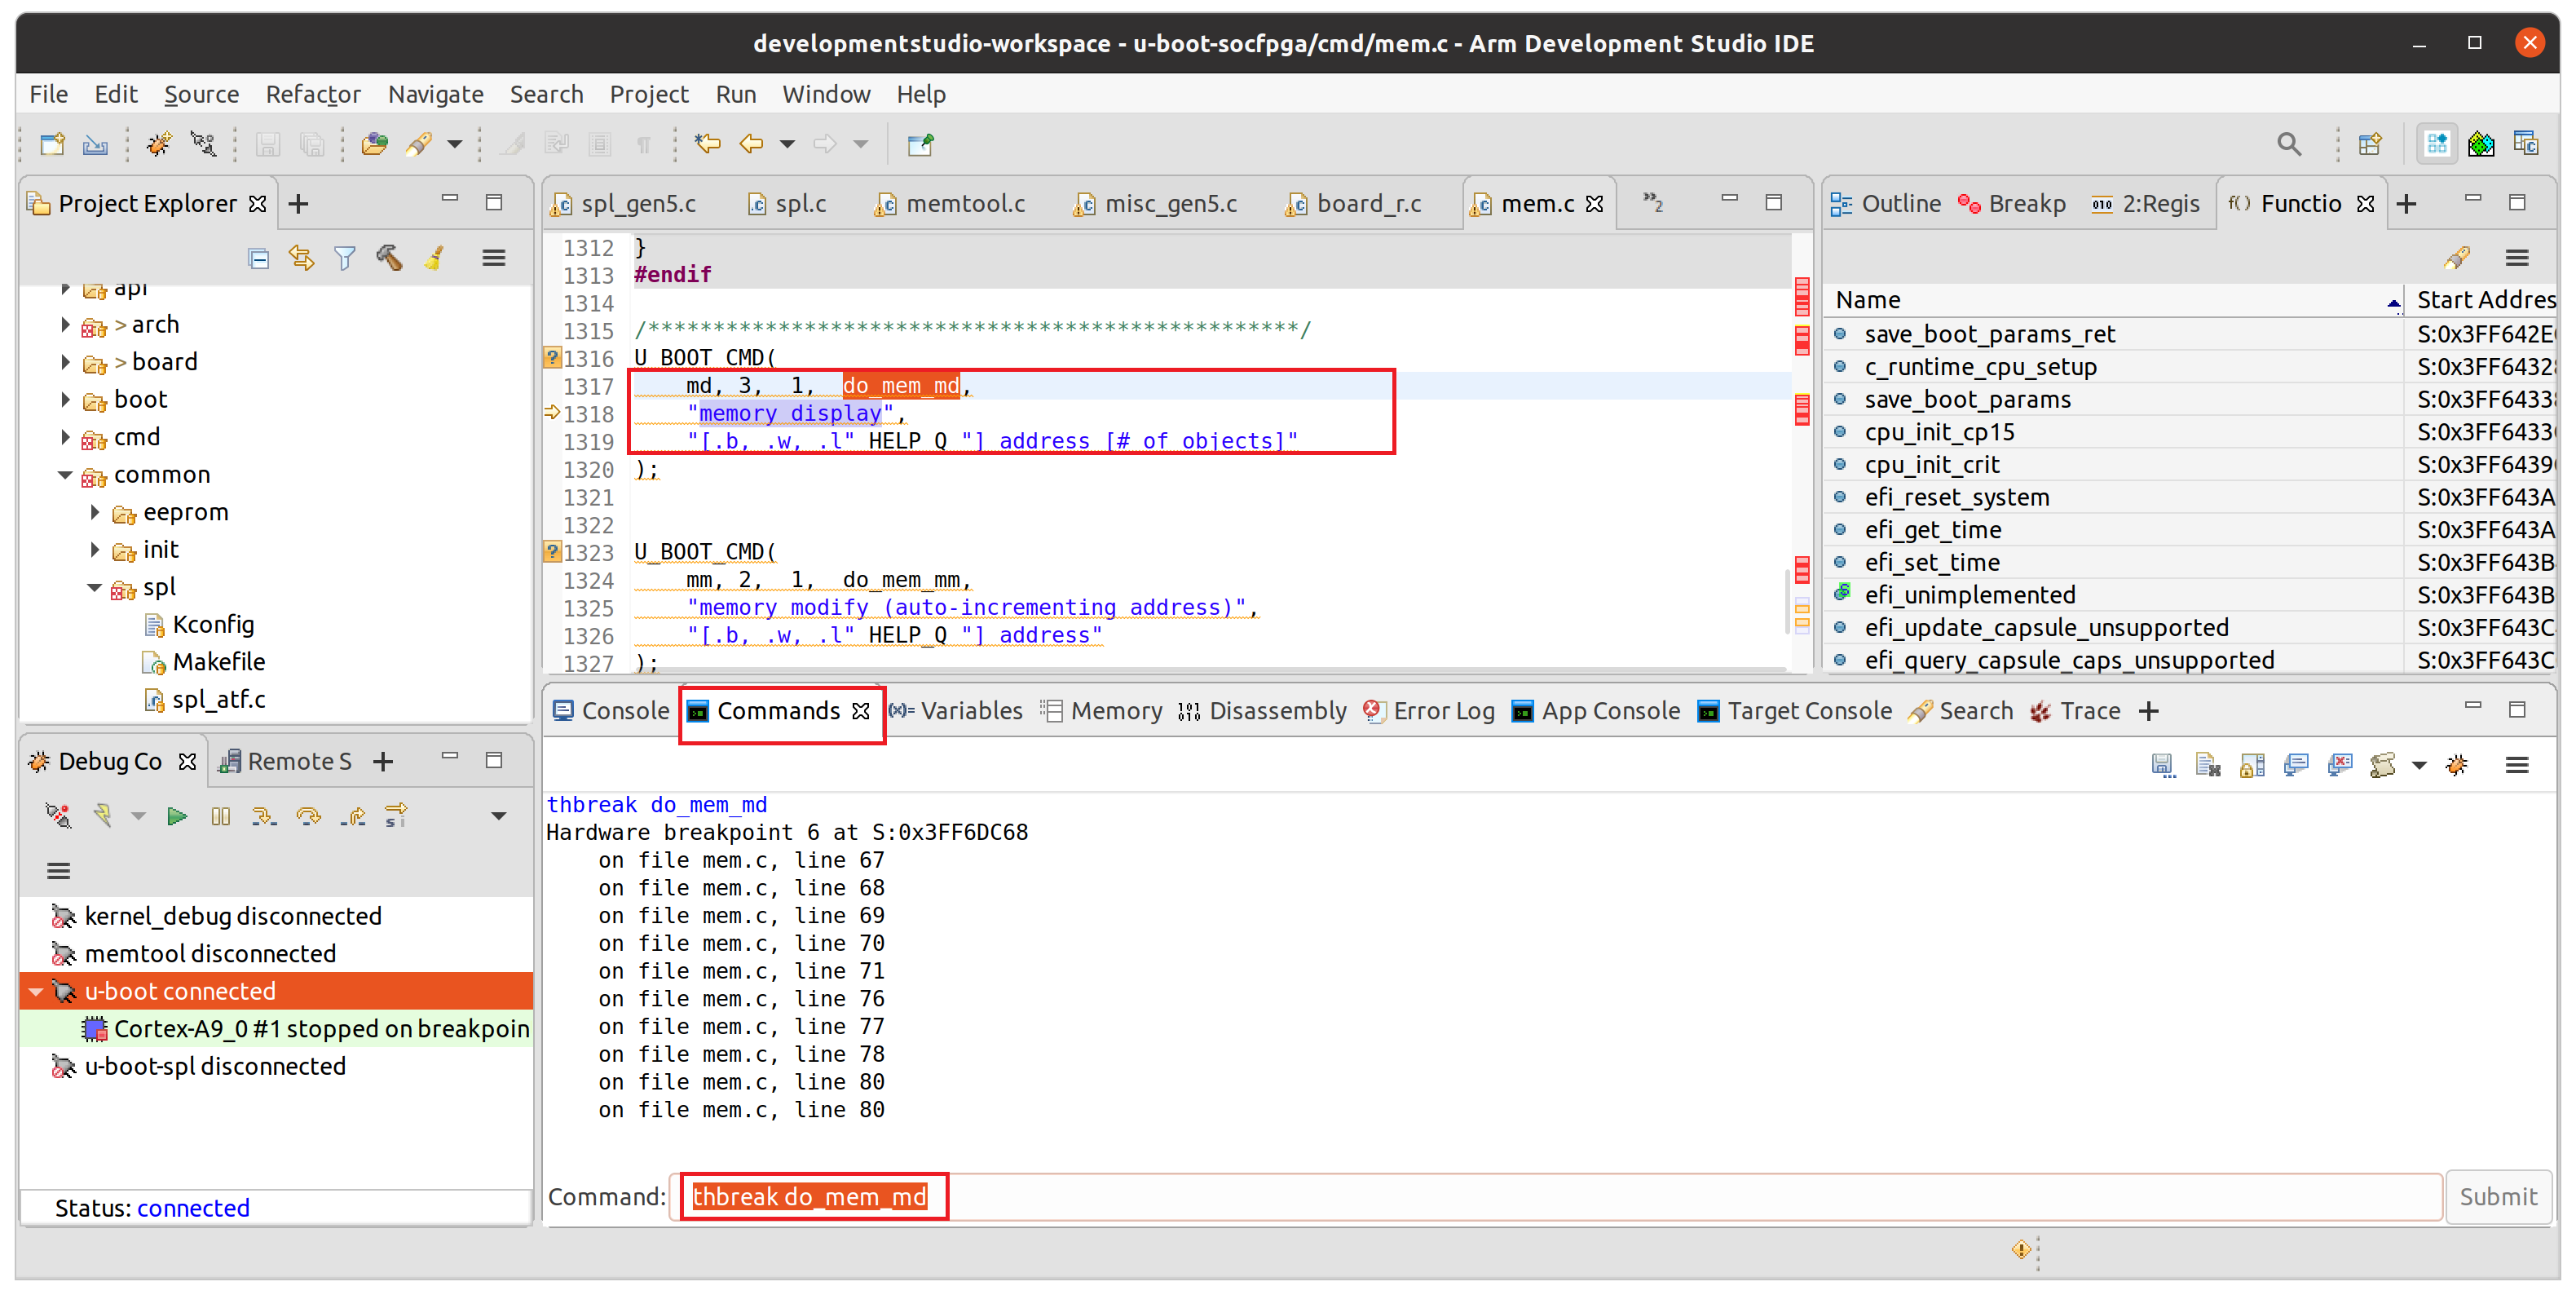
Task: Click the broom clean icon in Project Explorer
Action: pyautogui.click(x=434, y=258)
